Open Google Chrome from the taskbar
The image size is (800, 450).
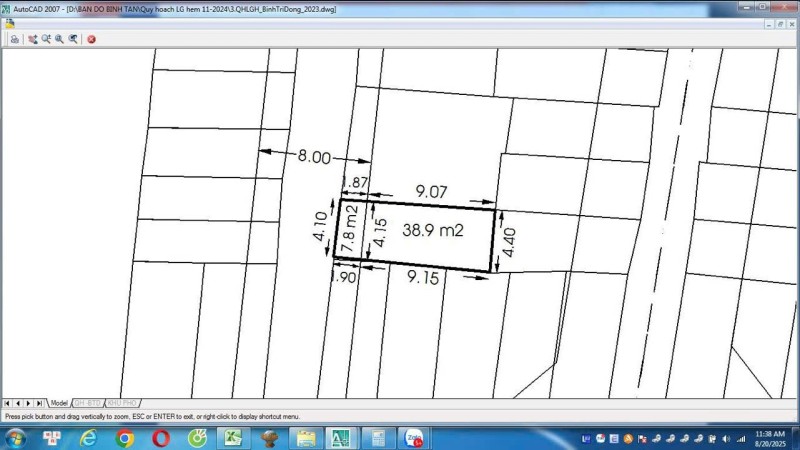point(125,438)
